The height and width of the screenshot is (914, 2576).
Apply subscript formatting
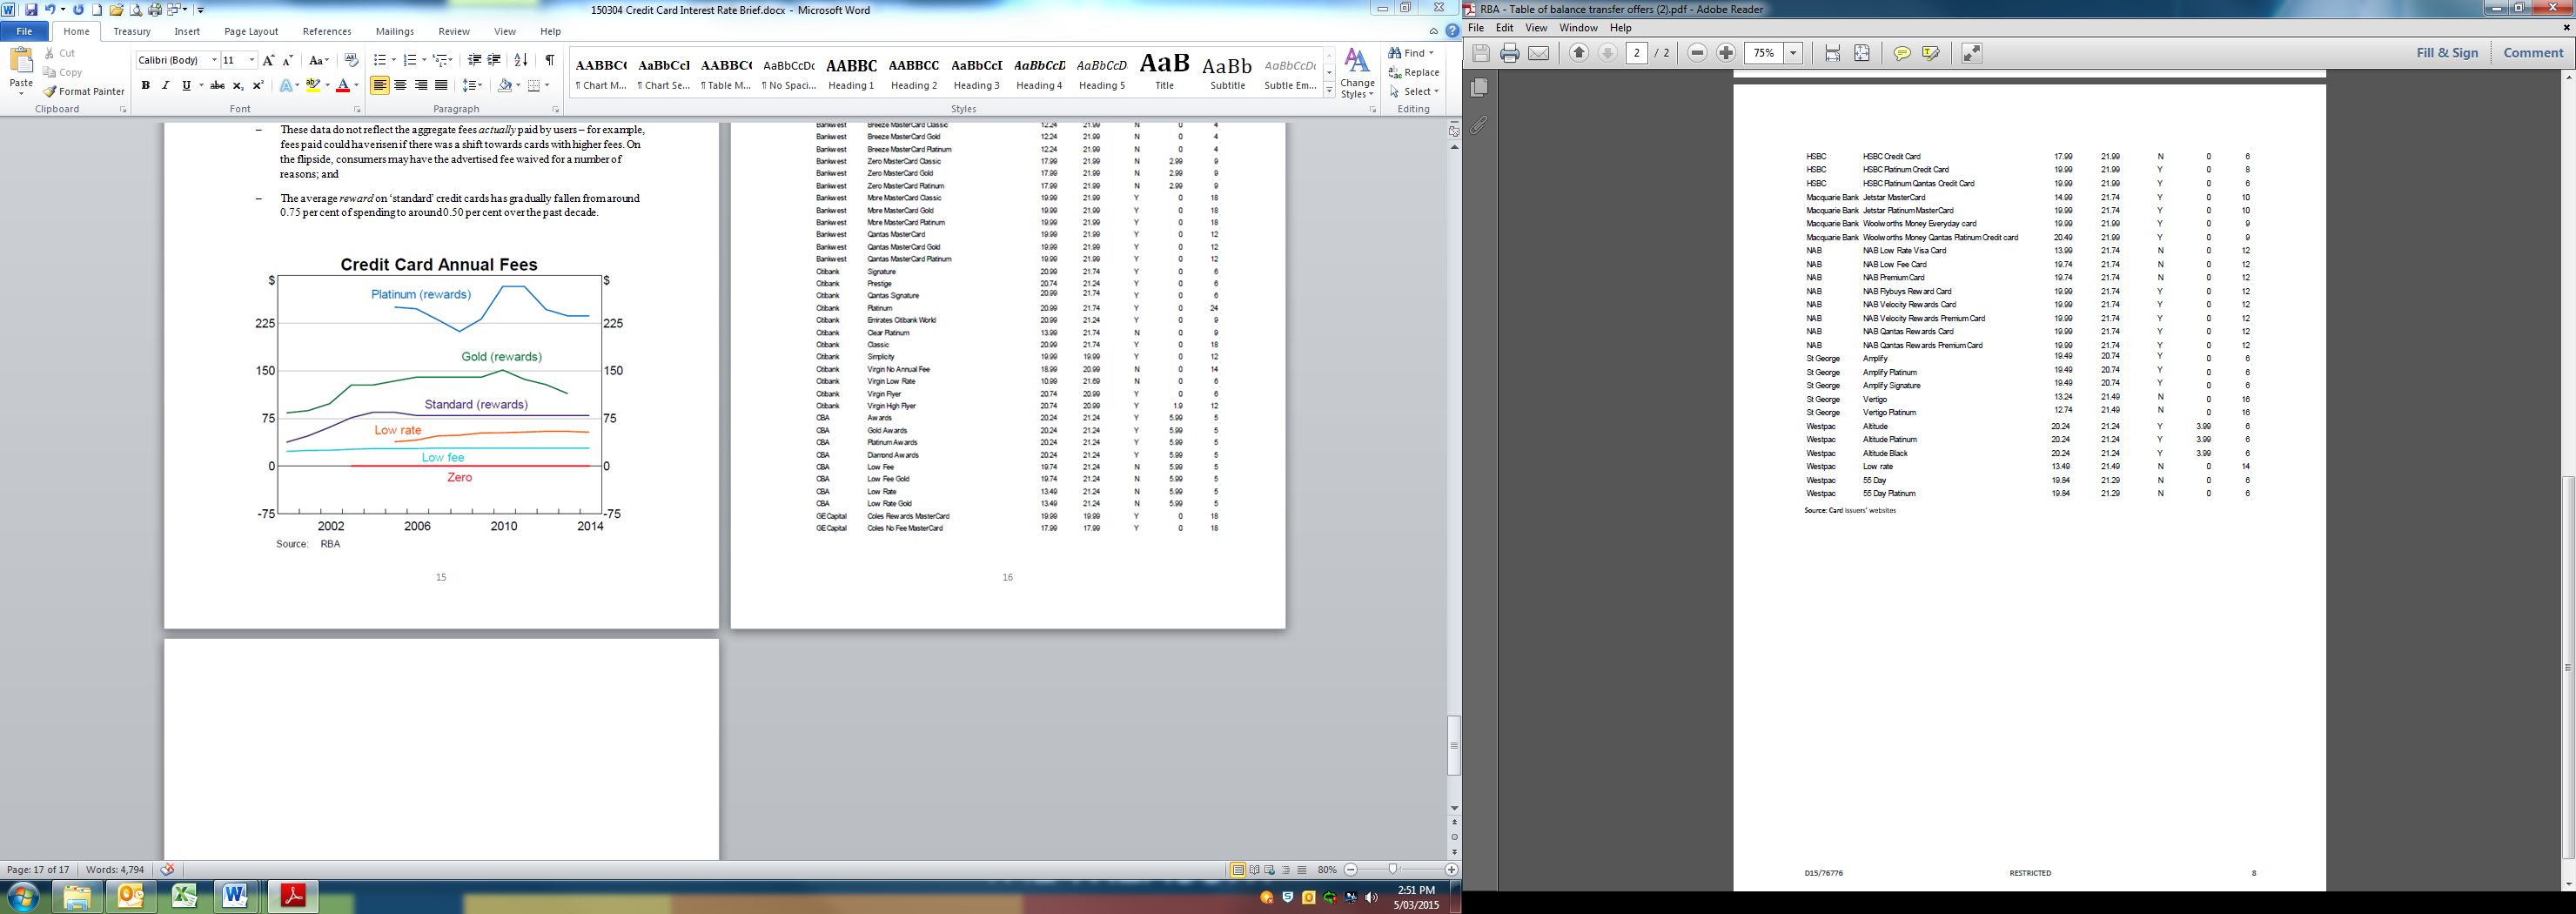point(238,86)
